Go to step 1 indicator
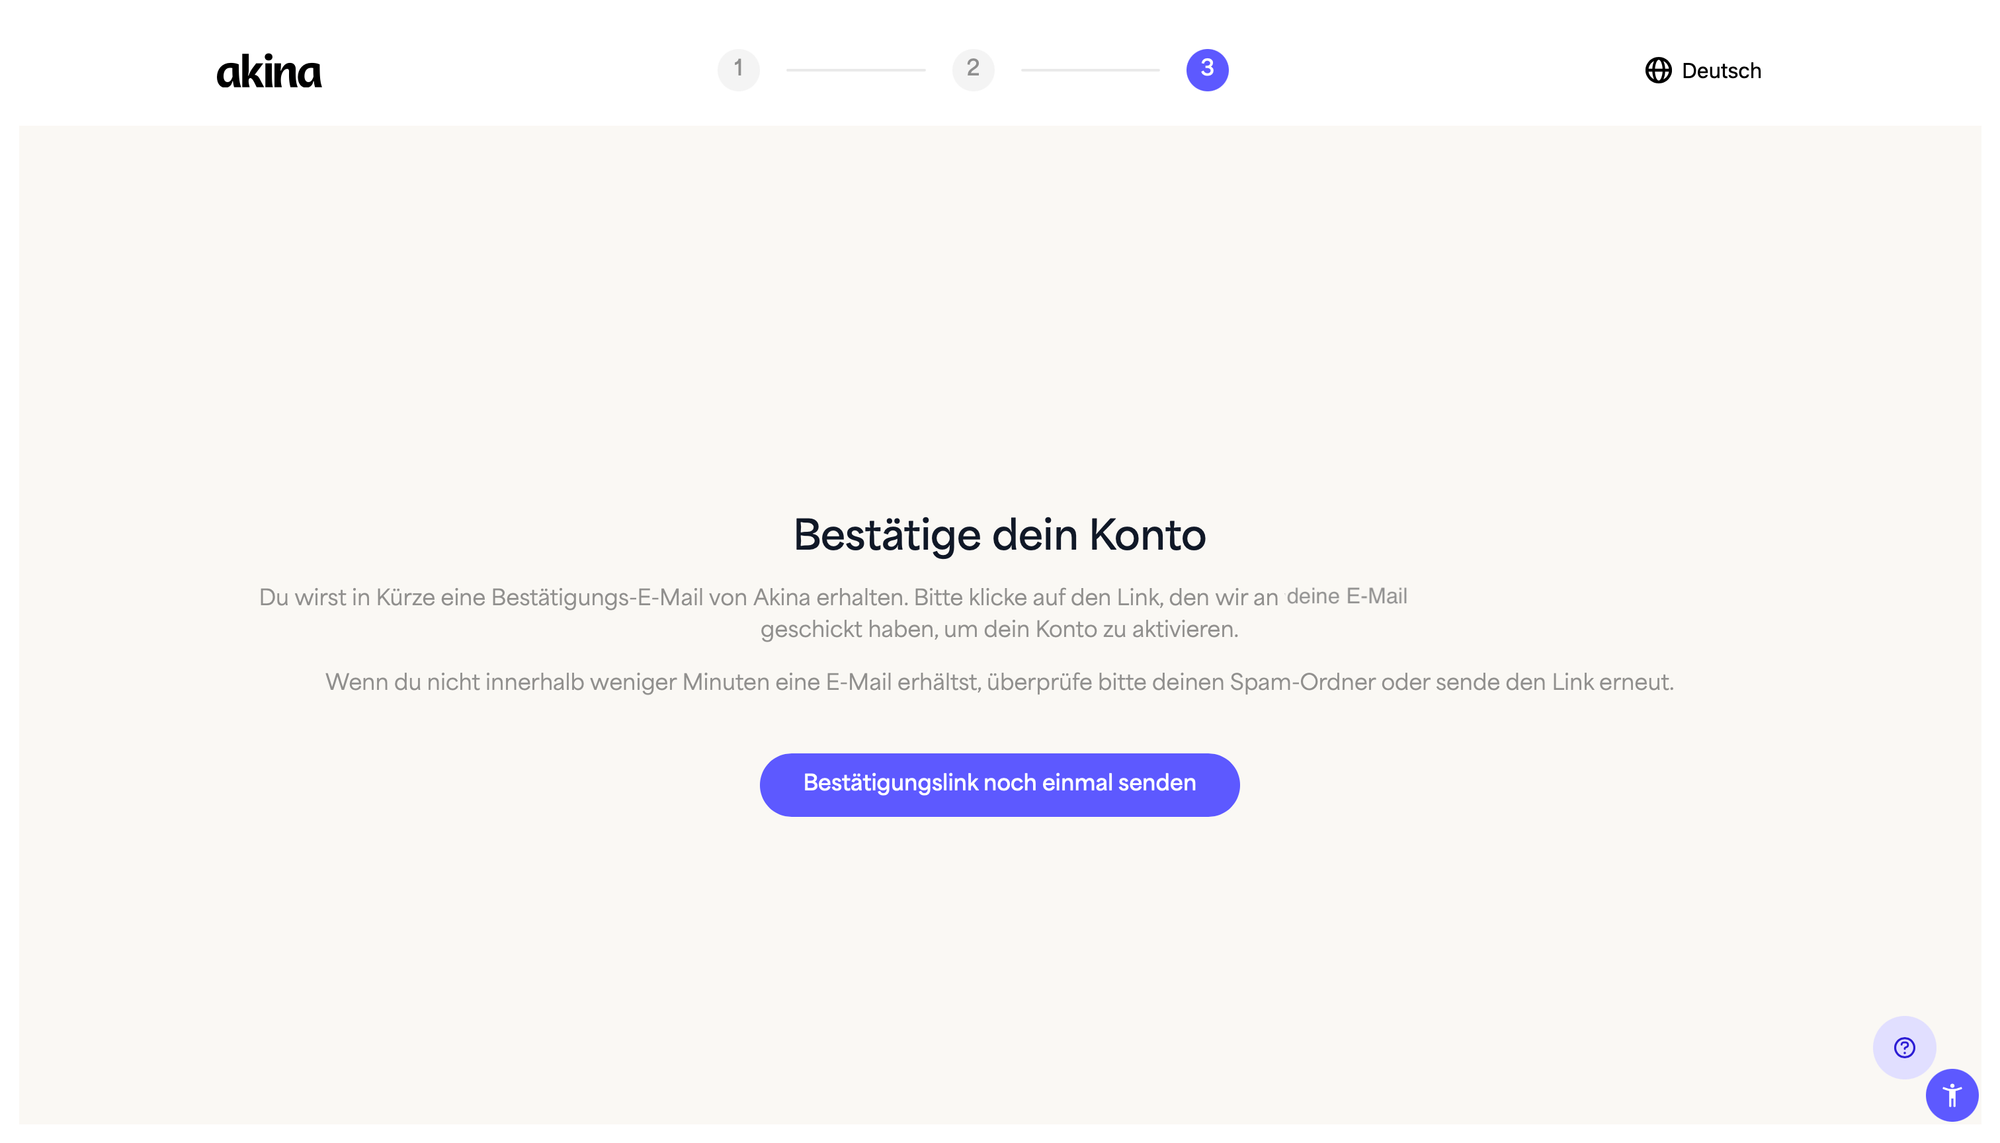Screen dimensions: 2000x1143 tap(739, 70)
